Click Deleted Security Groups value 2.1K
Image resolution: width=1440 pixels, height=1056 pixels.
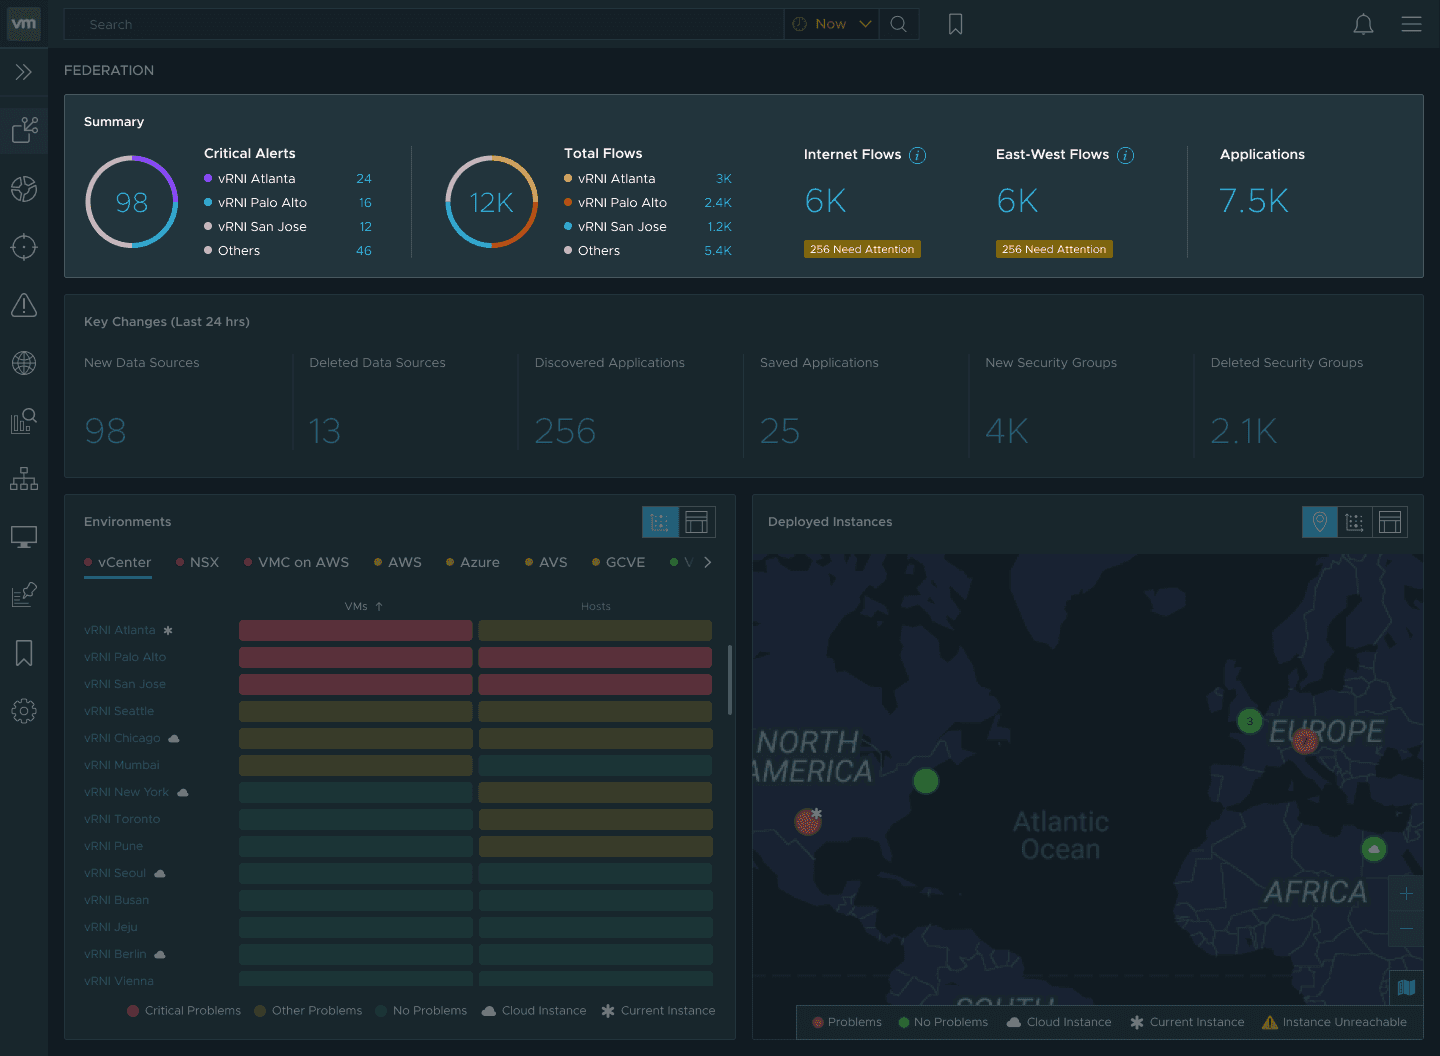pos(1244,431)
